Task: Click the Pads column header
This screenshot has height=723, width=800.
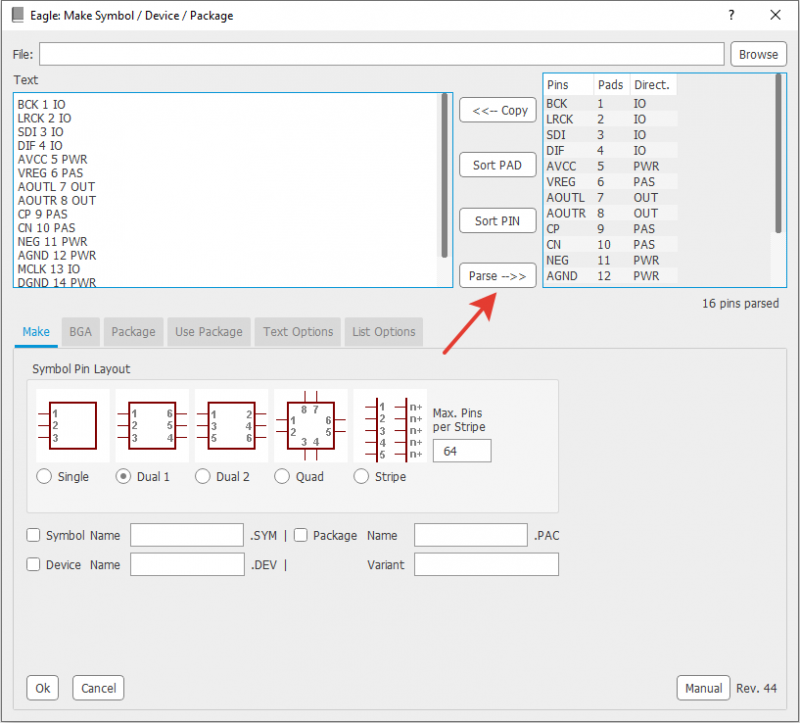Action: pos(611,85)
